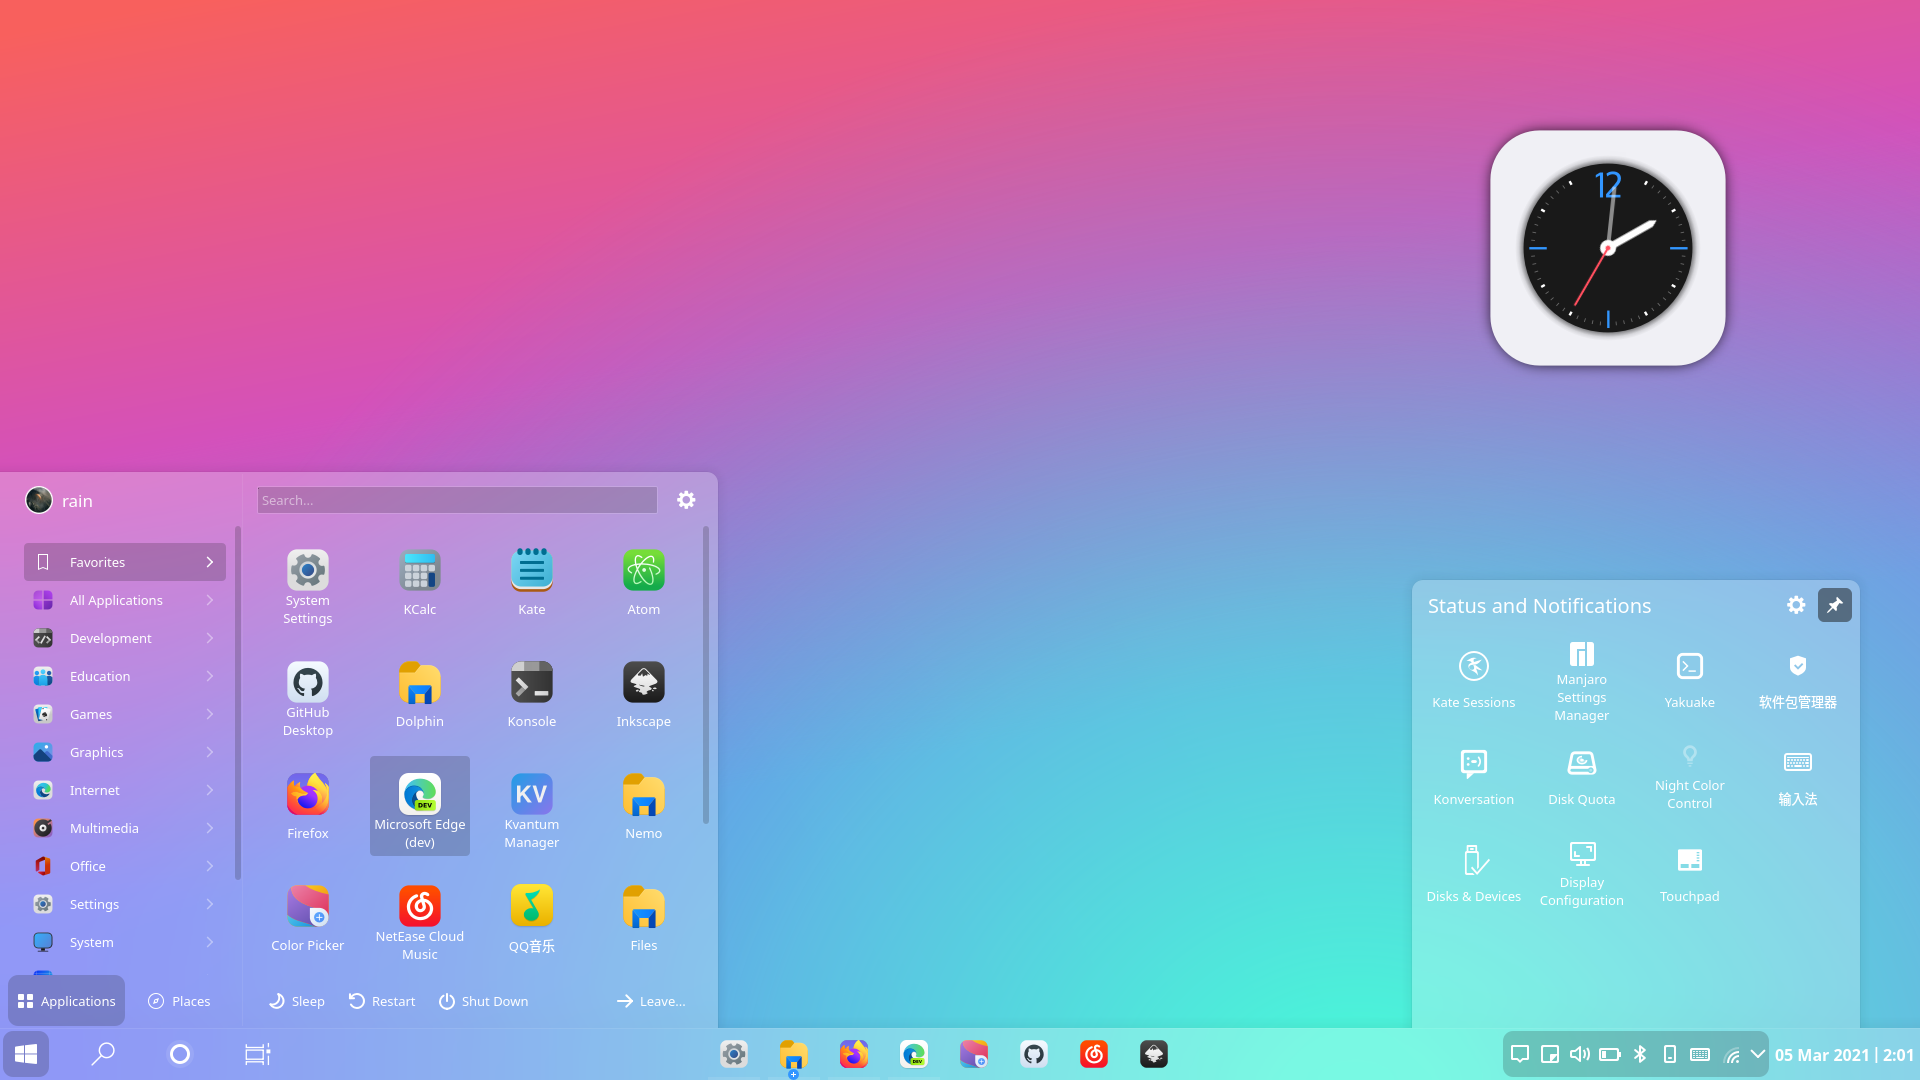The width and height of the screenshot is (1920, 1080).
Task: Select the Settings category
Action: (125, 904)
